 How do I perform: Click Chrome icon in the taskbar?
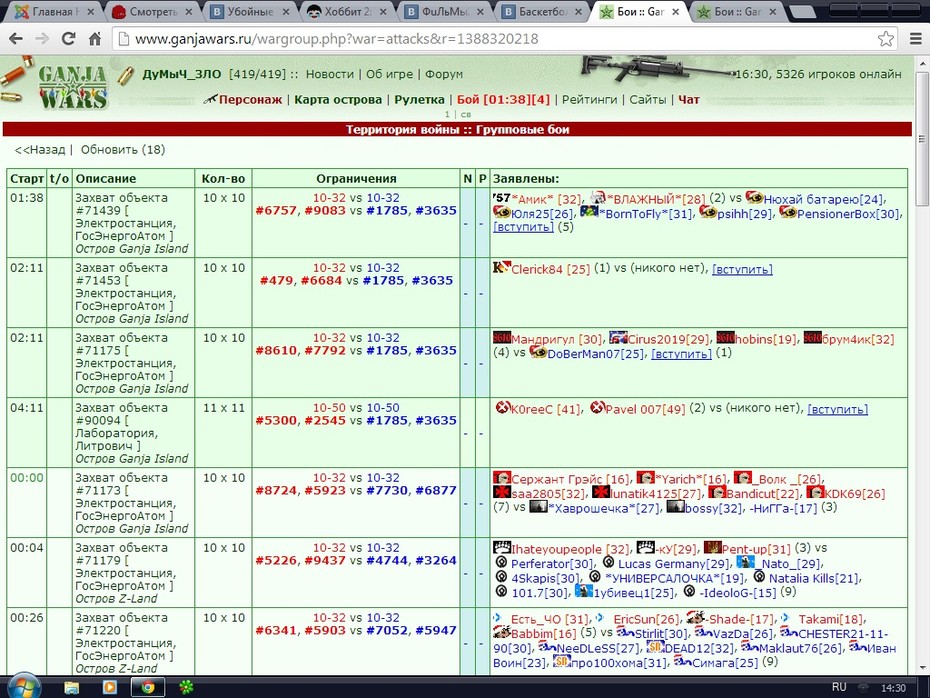148,687
